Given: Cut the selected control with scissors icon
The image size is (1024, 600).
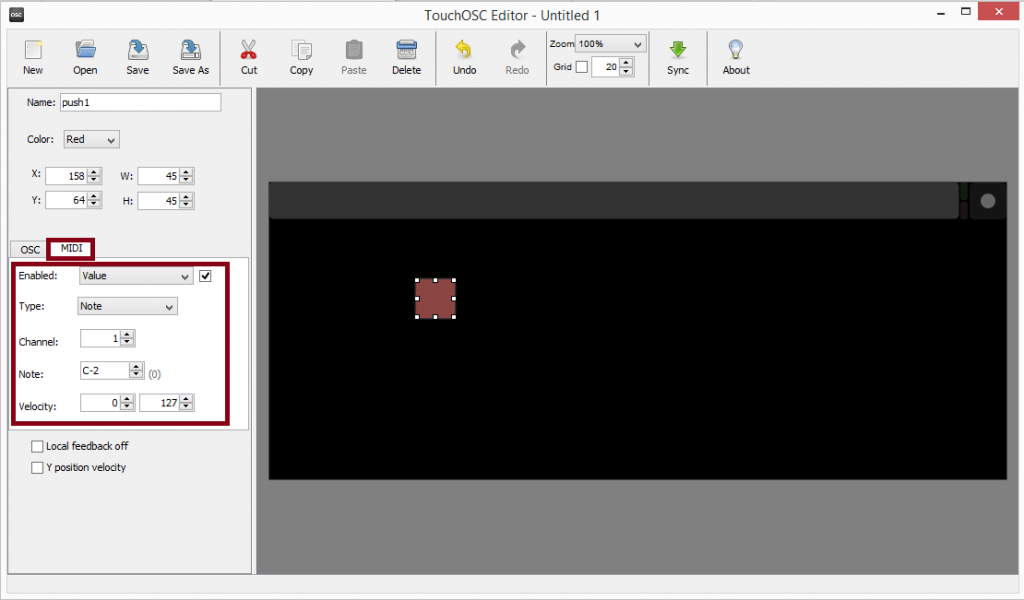Looking at the screenshot, I should coord(249,57).
